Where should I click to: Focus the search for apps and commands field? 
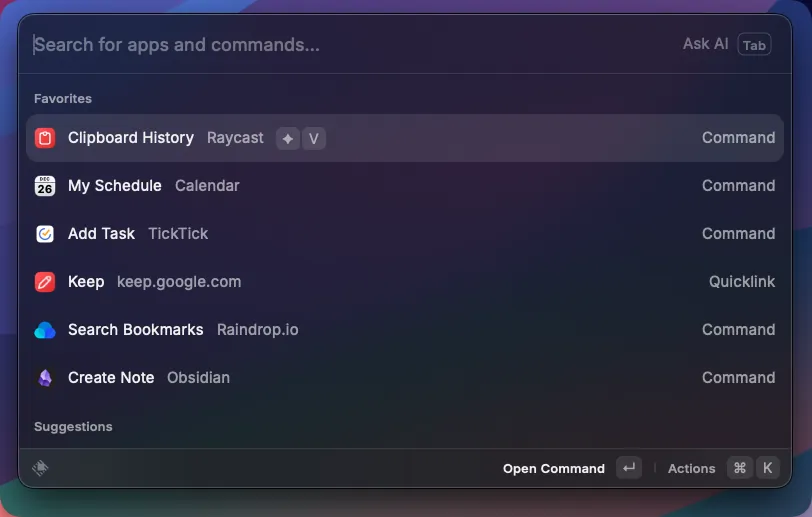click(340, 45)
